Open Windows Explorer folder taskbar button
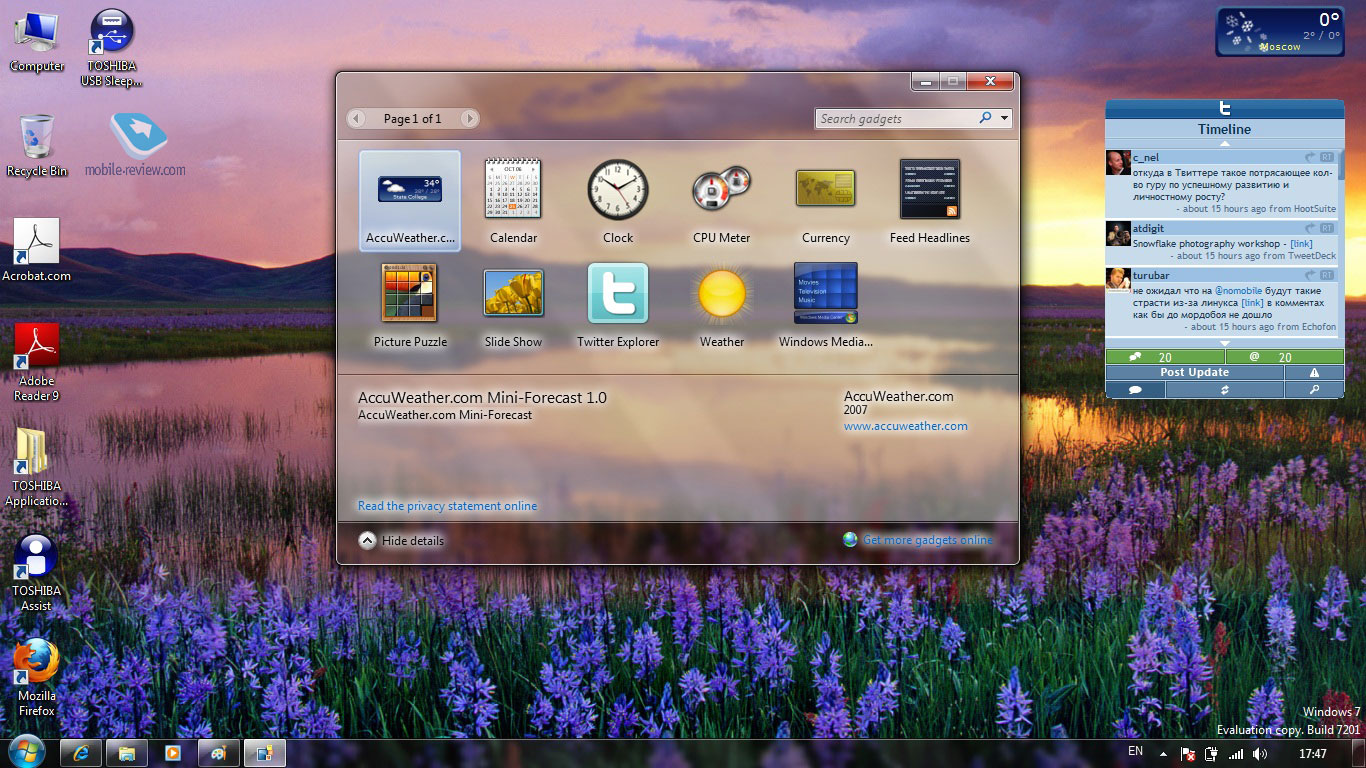The width and height of the screenshot is (1366, 768). click(127, 753)
